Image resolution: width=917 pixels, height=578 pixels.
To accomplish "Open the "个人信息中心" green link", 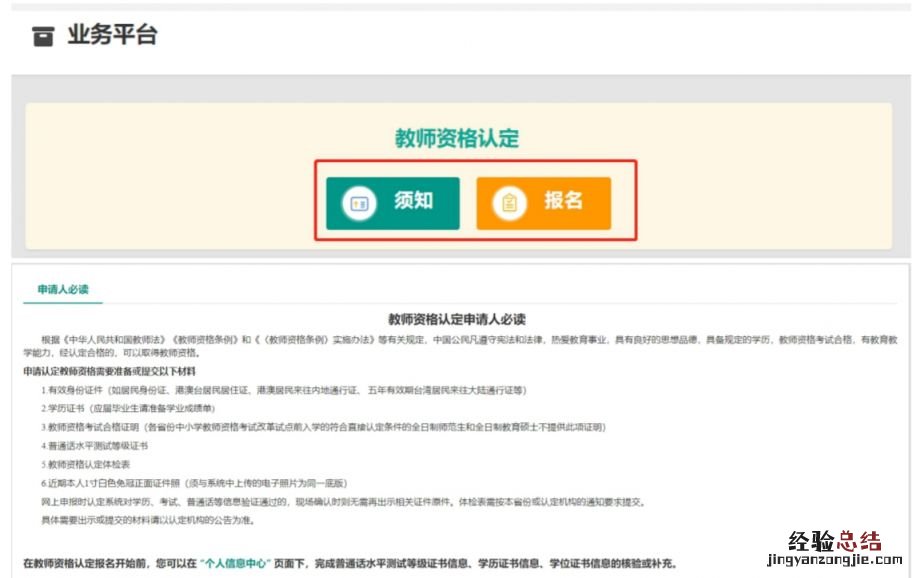I will coord(235,563).
